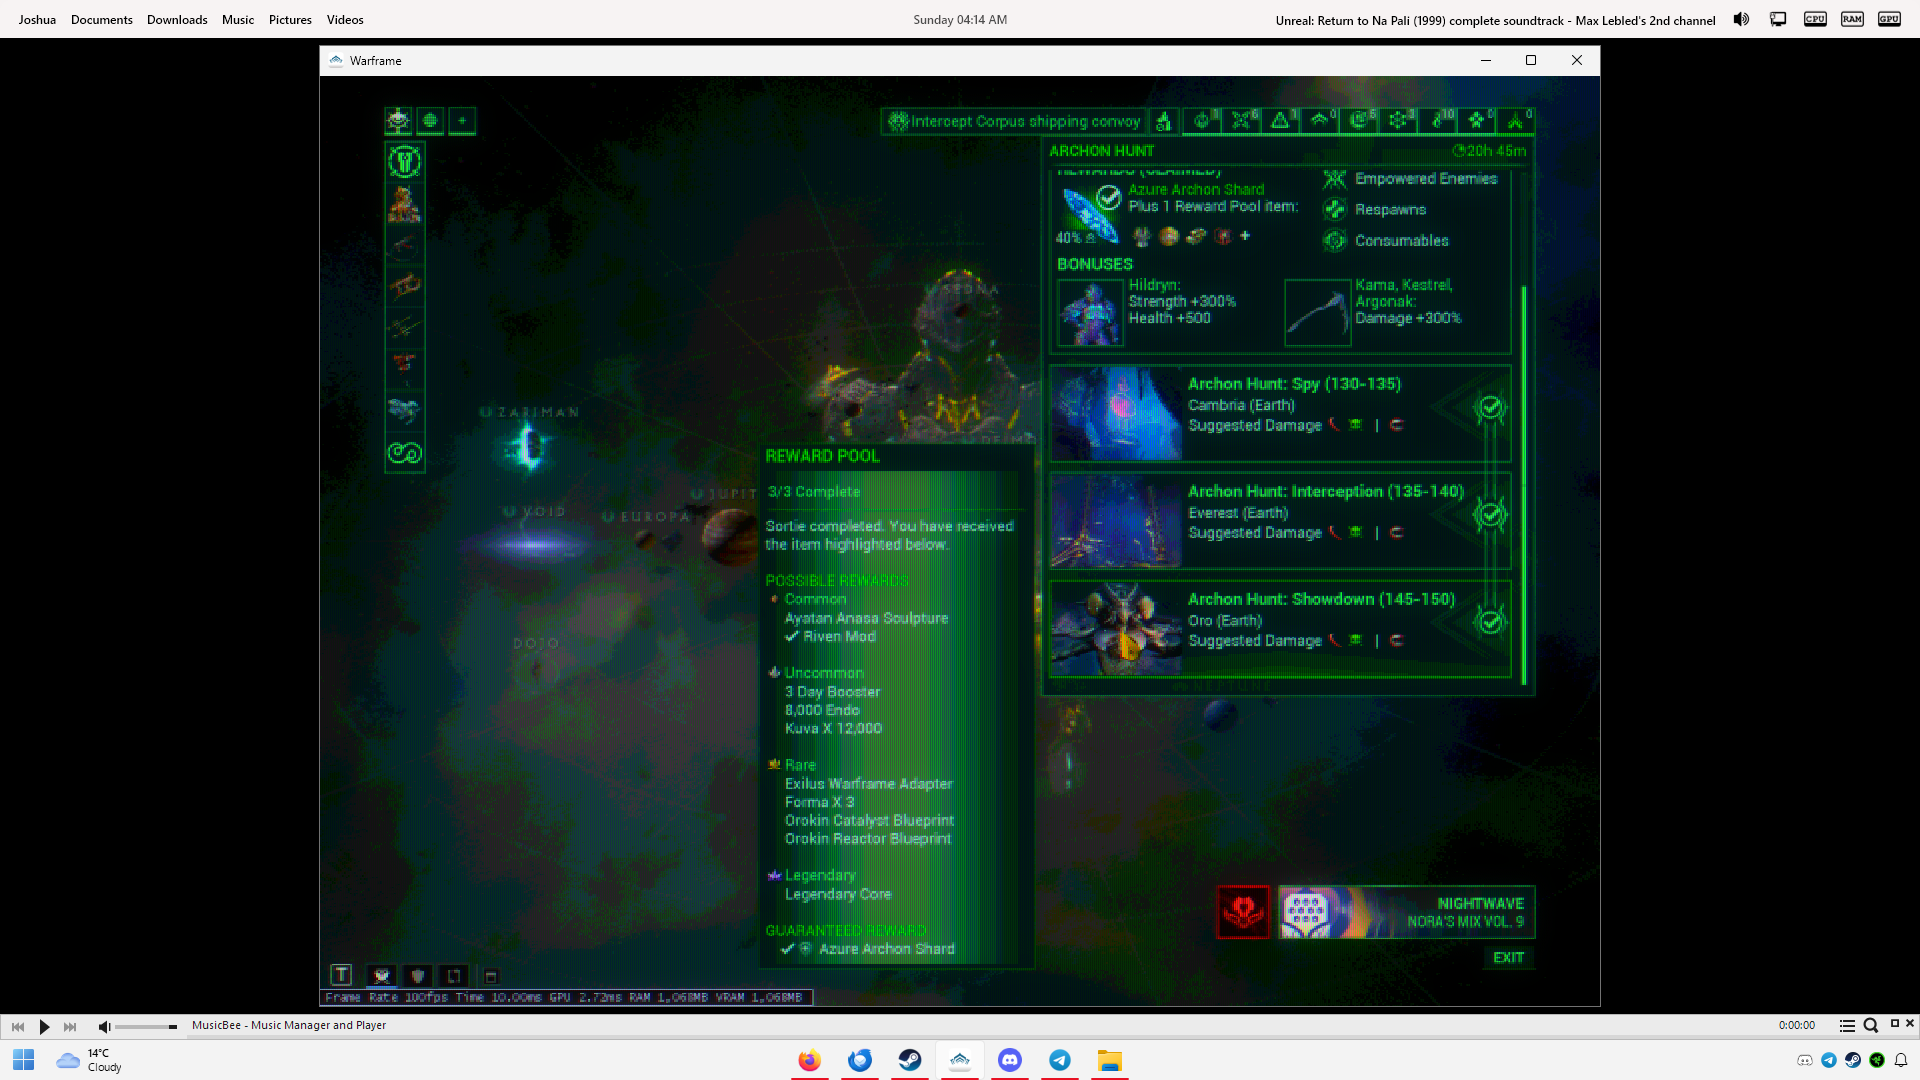Click the CPU monitor icon in the top bar
This screenshot has width=1920, height=1080.
coord(1815,19)
